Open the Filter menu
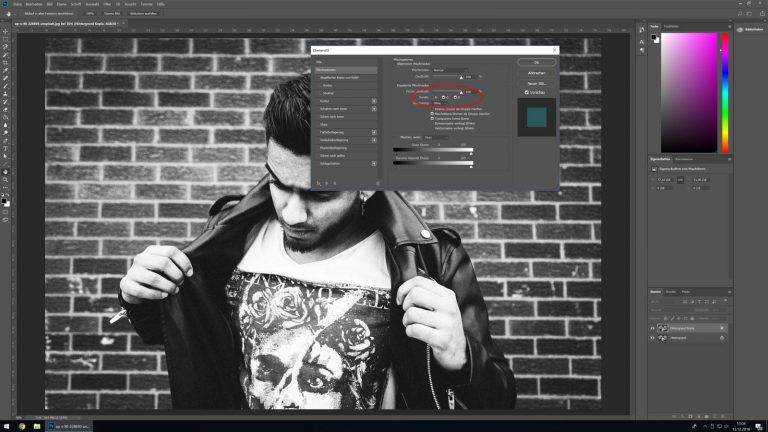Screen dimensions: 768x432 point(103,4)
